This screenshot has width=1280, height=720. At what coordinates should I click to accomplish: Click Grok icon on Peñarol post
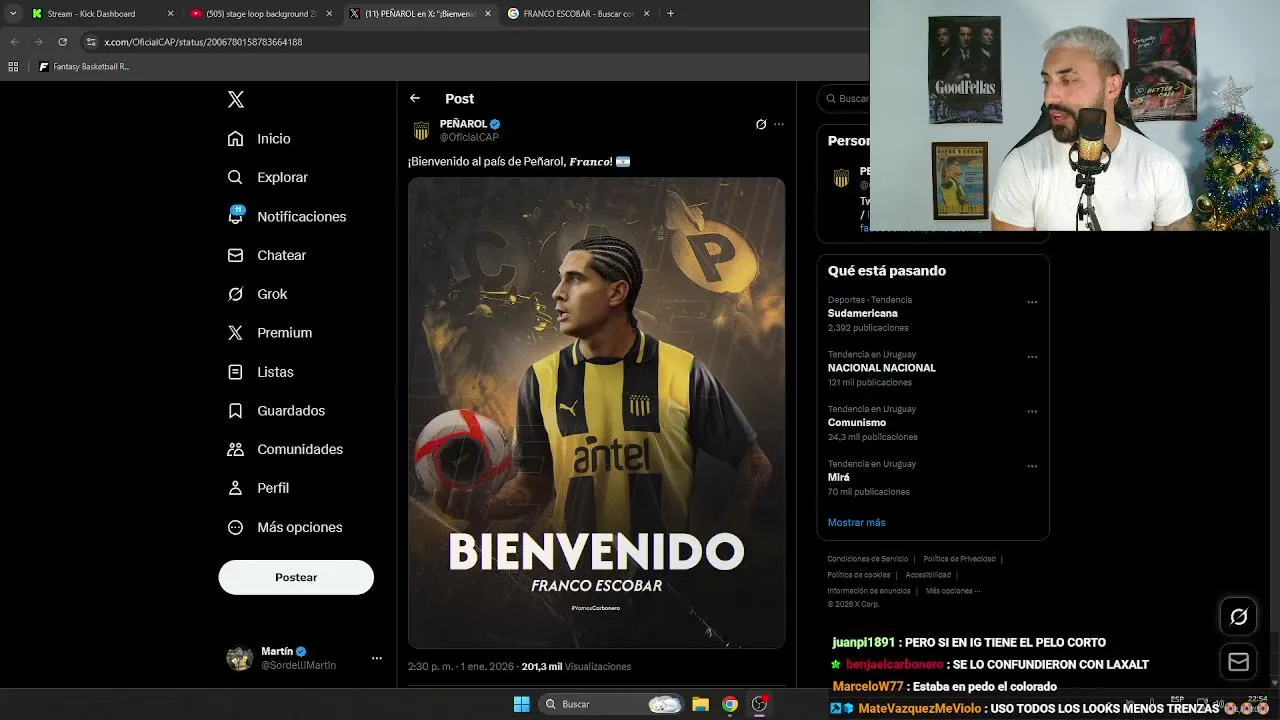761,124
